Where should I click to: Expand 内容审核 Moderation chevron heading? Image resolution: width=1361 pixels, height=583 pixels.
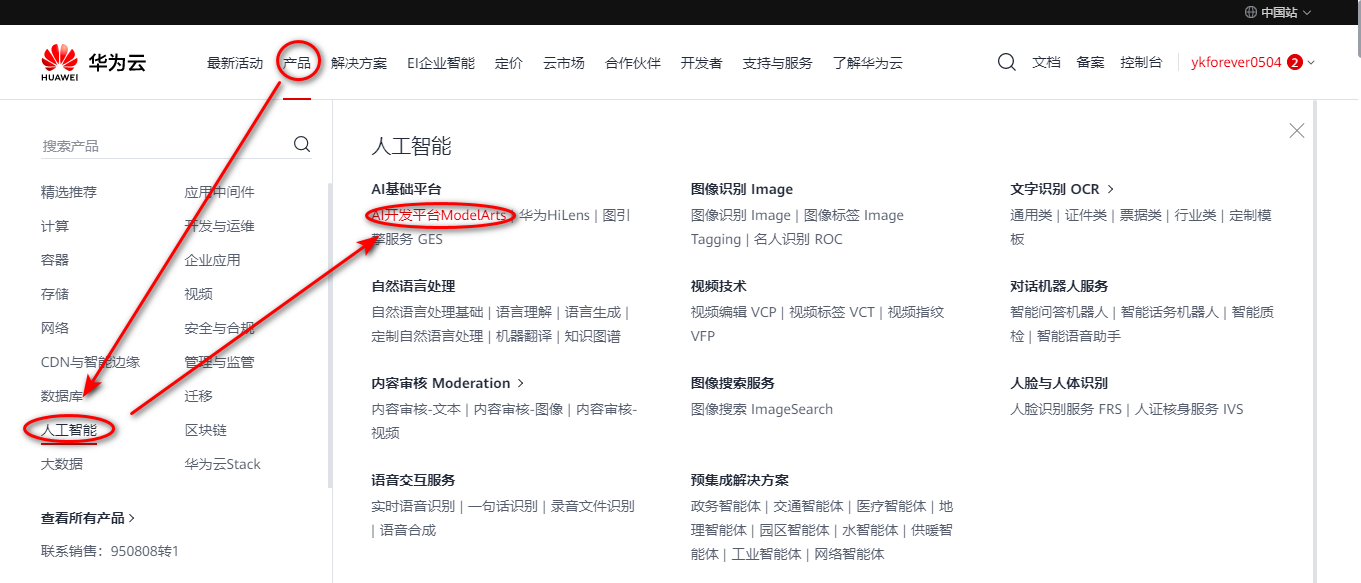pyautogui.click(x=447, y=383)
